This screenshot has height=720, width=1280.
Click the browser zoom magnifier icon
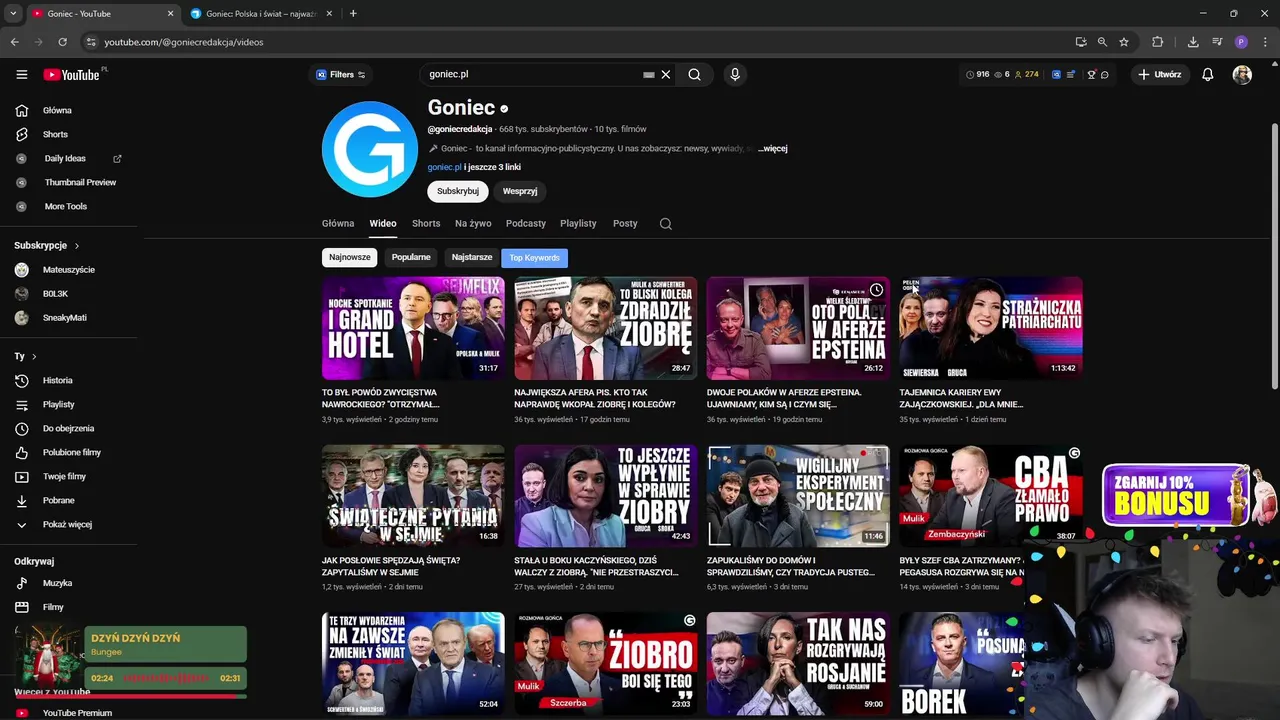1102,42
